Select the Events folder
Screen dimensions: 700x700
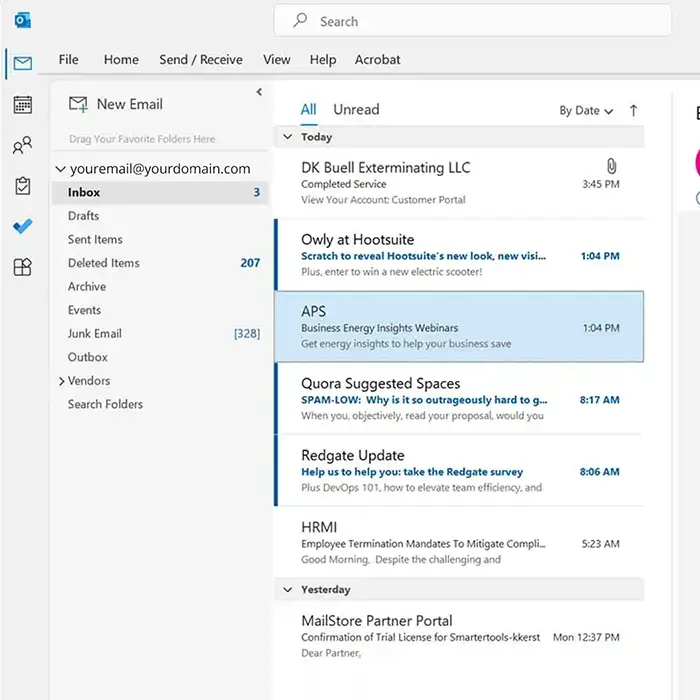pos(160,310)
